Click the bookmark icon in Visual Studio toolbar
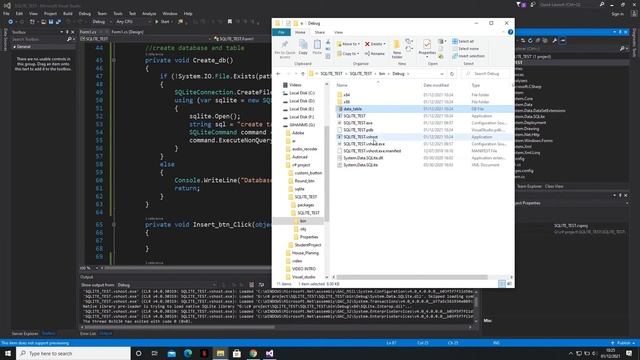 pyautogui.click(x=230, y=22)
